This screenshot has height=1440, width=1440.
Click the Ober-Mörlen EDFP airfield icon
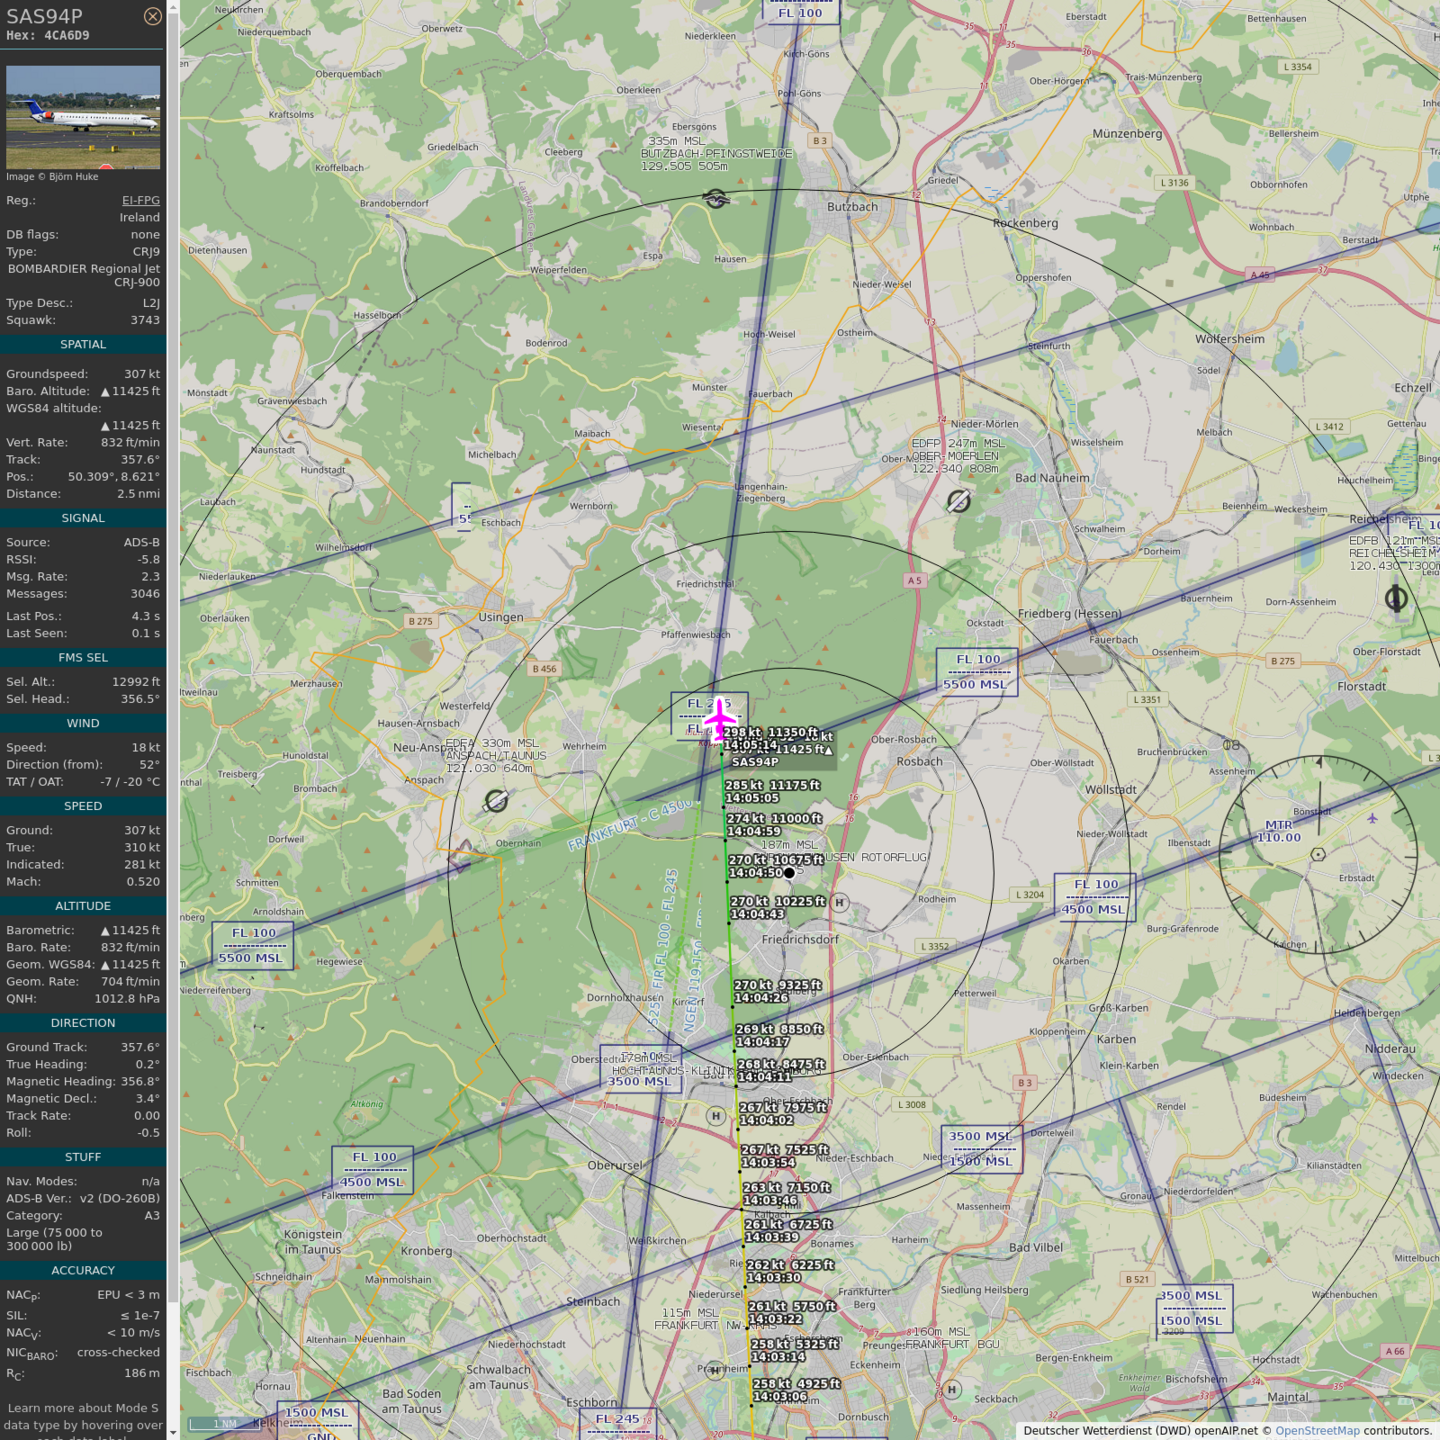[958, 501]
